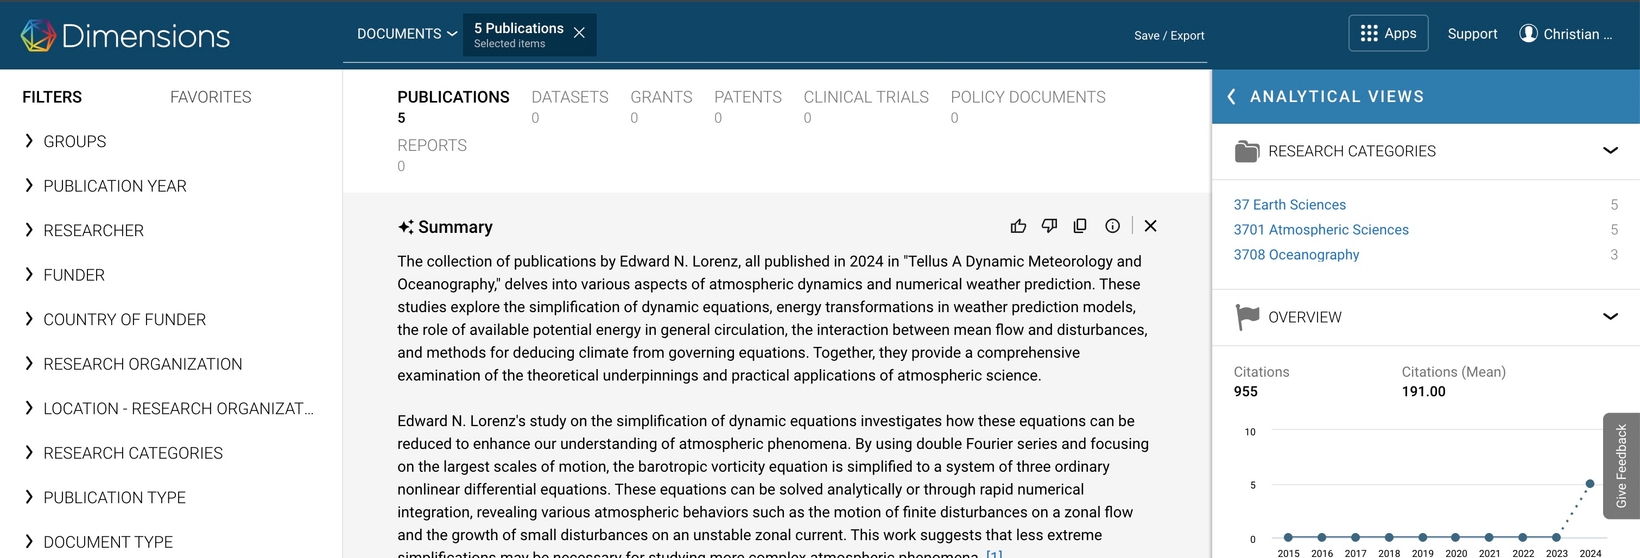Copy the summary text with copy icon
The height and width of the screenshot is (558, 1640).
point(1080,226)
